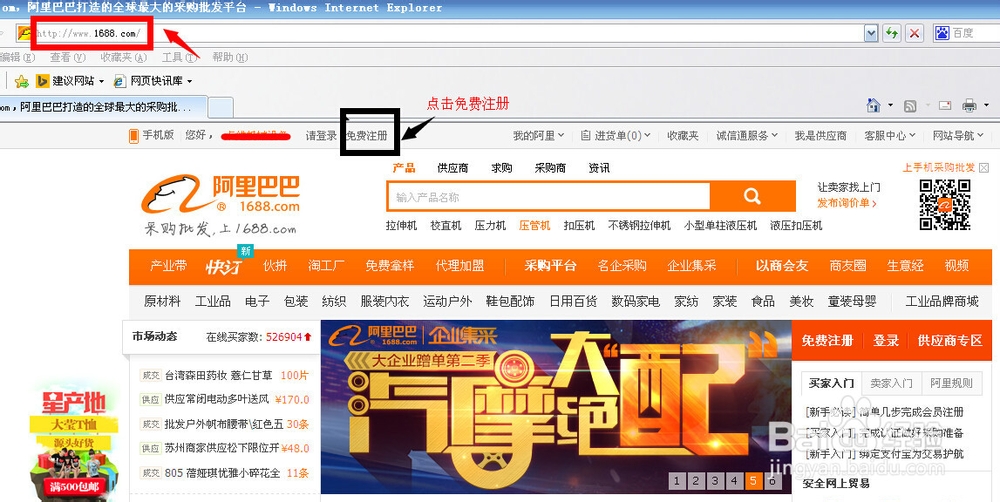Open 生意经 in orange nav bar
This screenshot has width=1000, height=502.
(905, 266)
